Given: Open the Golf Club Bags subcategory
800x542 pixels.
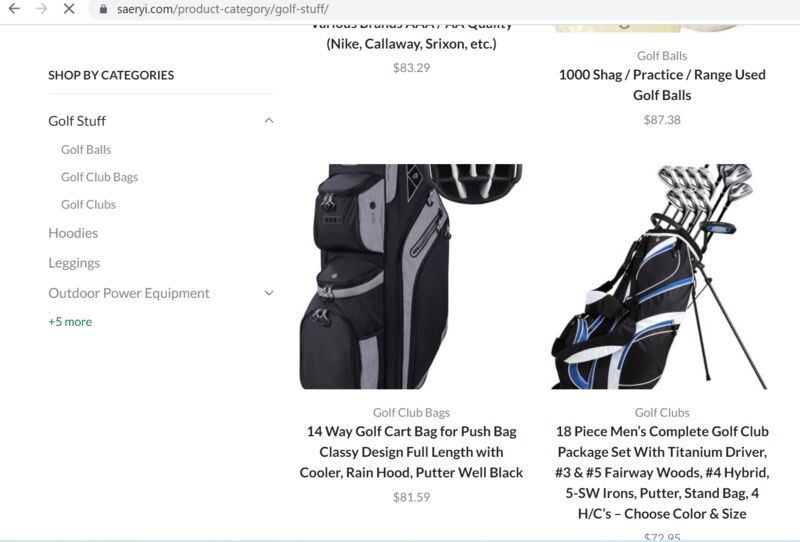Looking at the screenshot, I should tap(99, 177).
